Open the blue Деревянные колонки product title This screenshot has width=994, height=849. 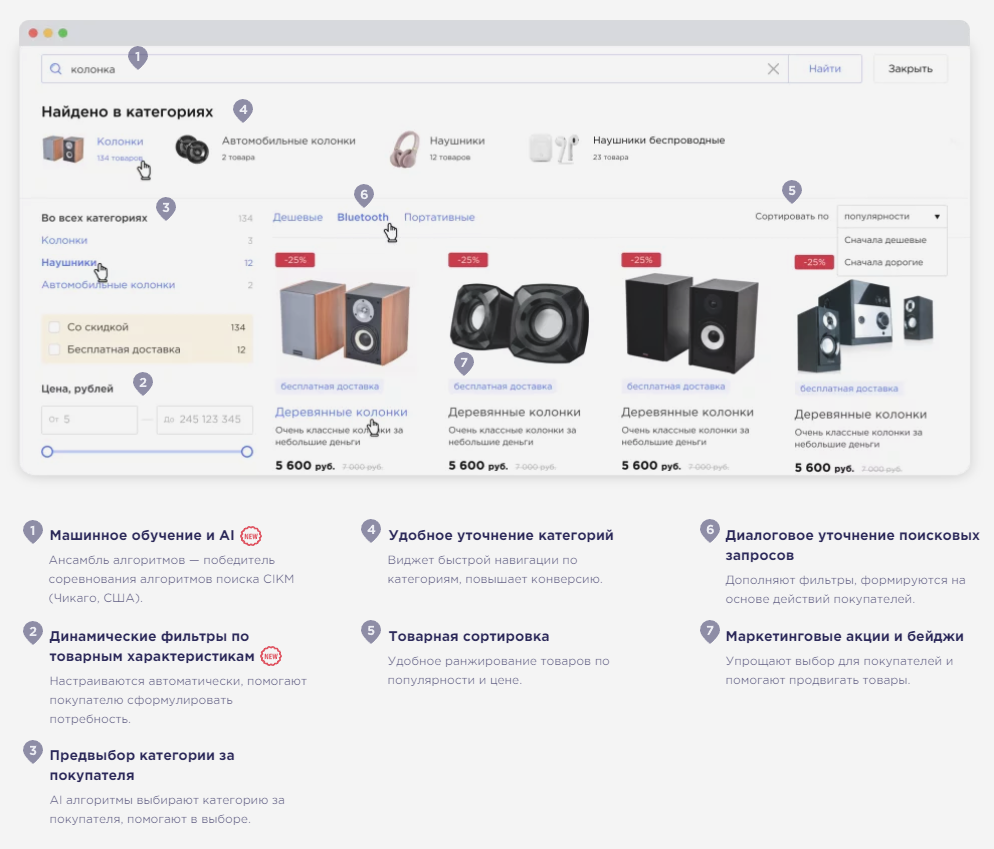pyautogui.click(x=341, y=412)
